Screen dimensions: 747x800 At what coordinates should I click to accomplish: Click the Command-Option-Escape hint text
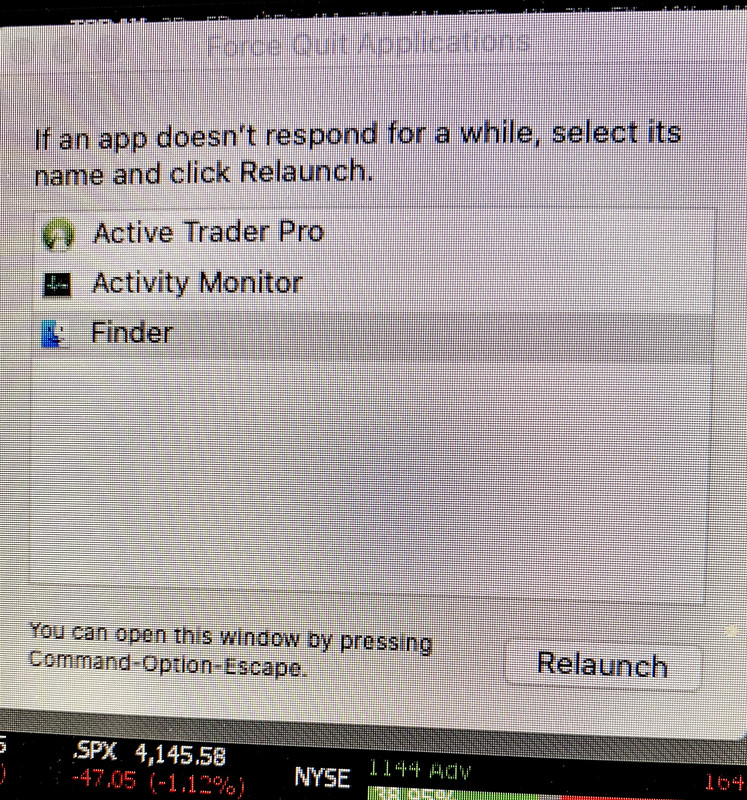pyautogui.click(x=231, y=649)
